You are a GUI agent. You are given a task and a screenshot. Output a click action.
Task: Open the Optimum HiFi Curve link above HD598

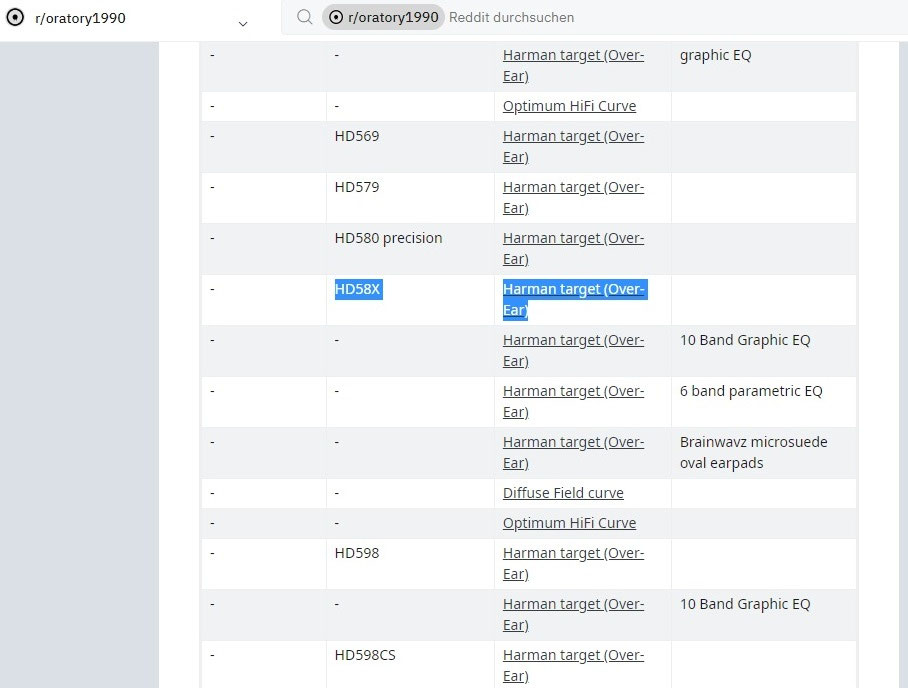[569, 523]
